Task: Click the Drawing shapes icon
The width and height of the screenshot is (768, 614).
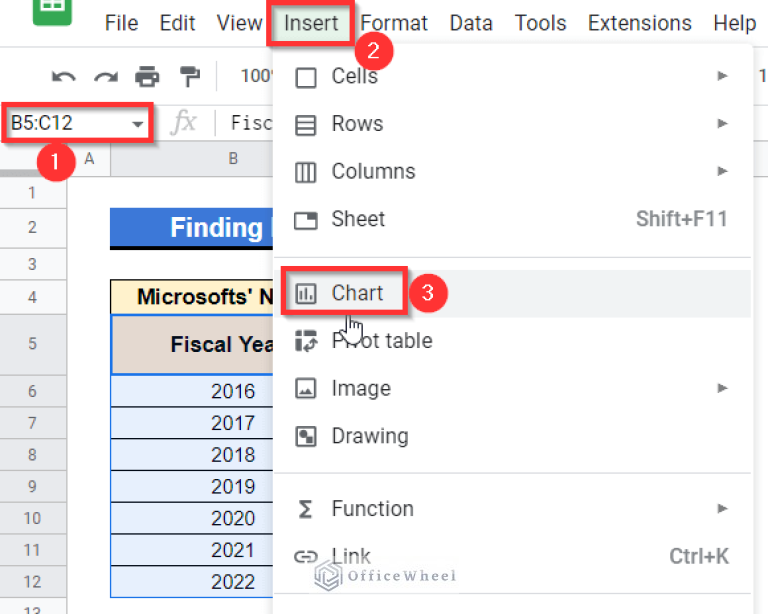Action: pyautogui.click(x=306, y=436)
